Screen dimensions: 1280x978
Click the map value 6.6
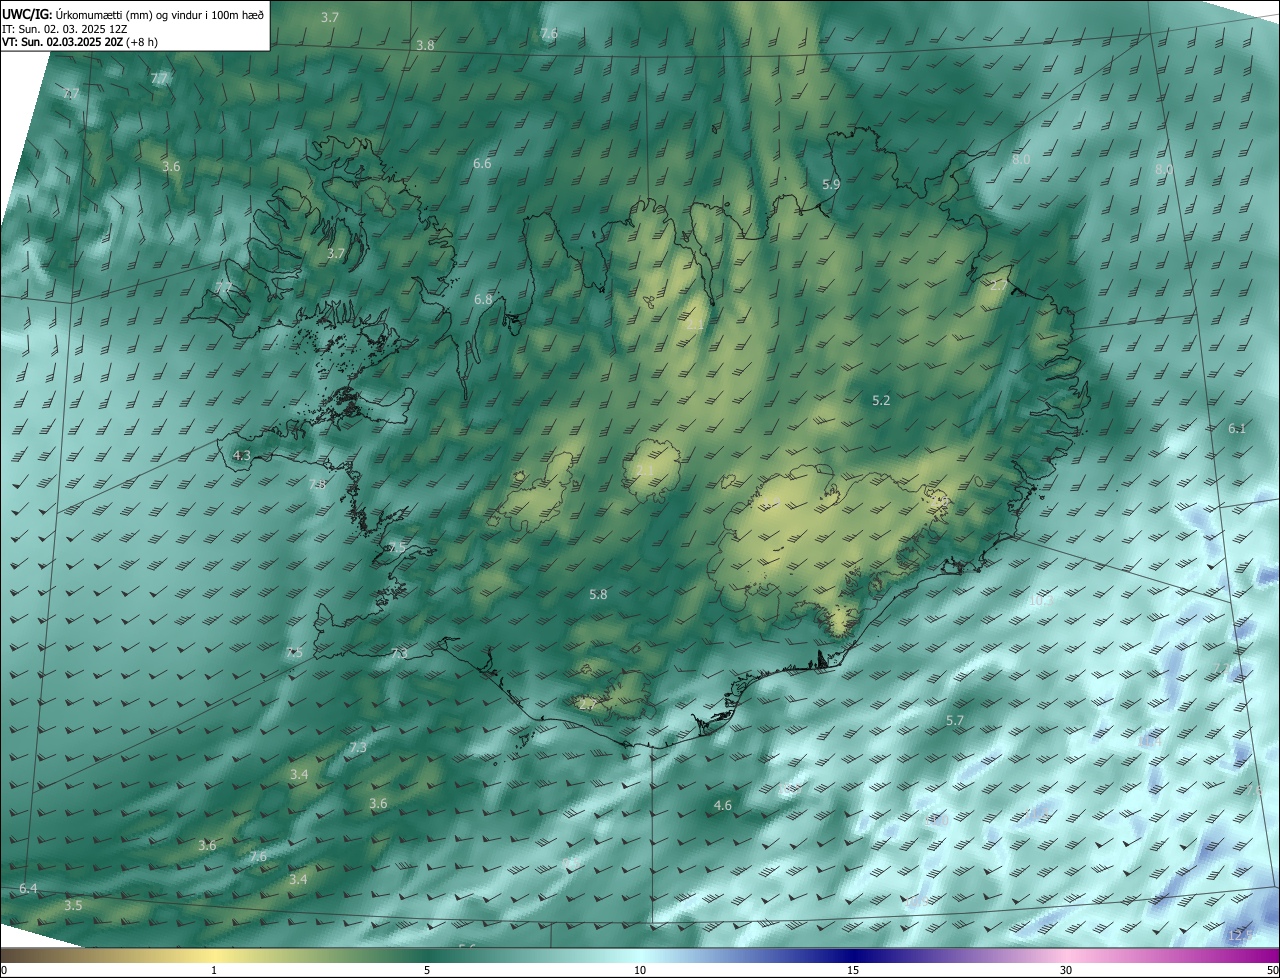point(482,163)
